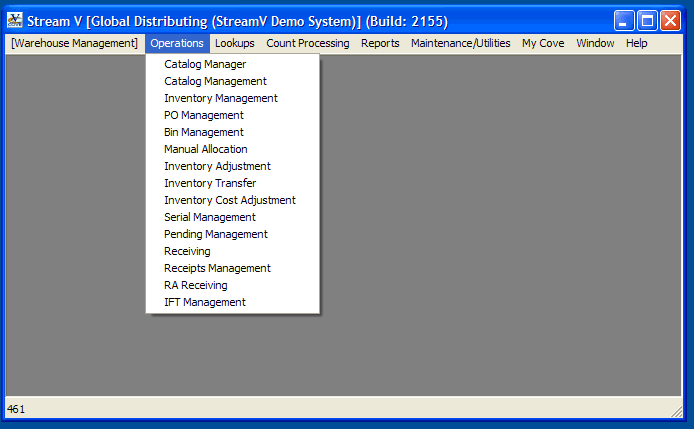Expand the Lookups menu
This screenshot has width=694, height=429.
(235, 43)
